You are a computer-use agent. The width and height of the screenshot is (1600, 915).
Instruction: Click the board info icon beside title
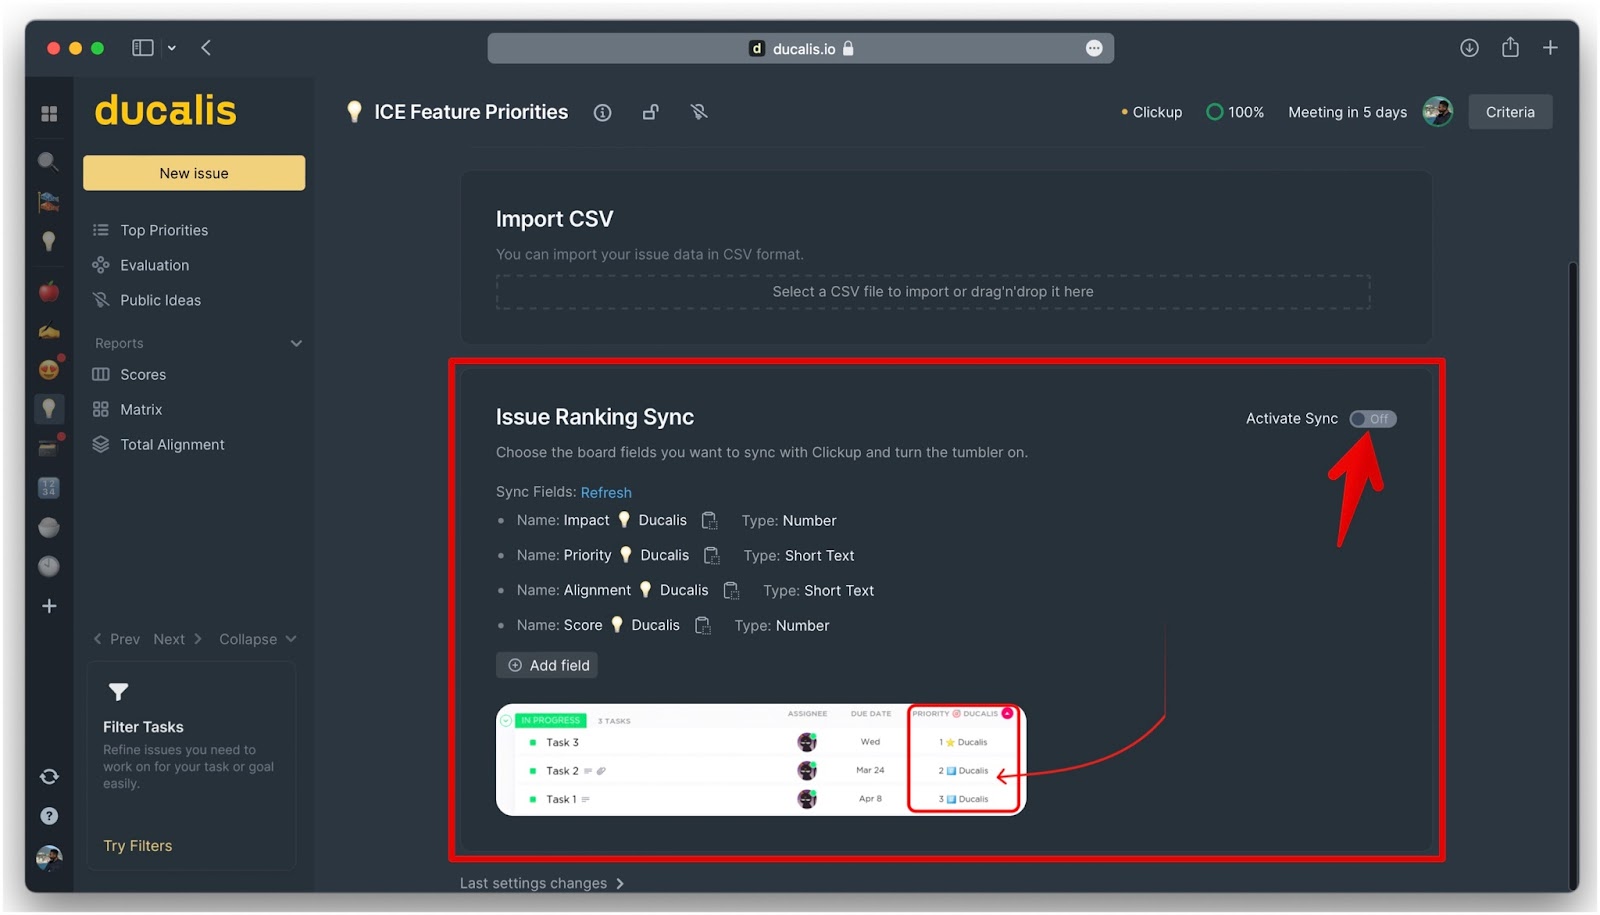coord(602,113)
